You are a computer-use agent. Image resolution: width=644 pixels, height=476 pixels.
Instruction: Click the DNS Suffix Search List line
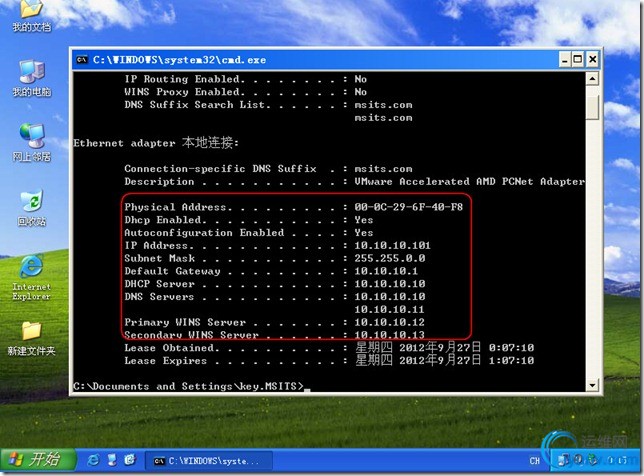(x=268, y=105)
